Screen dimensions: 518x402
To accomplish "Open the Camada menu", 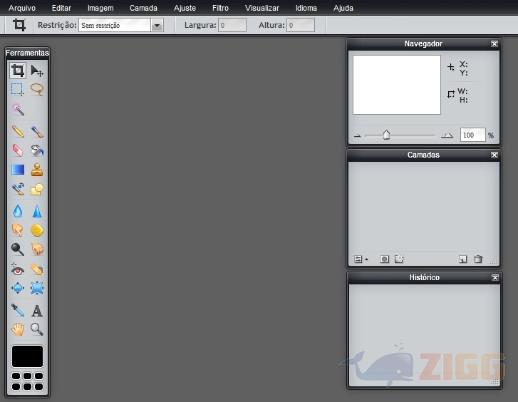I will point(143,8).
